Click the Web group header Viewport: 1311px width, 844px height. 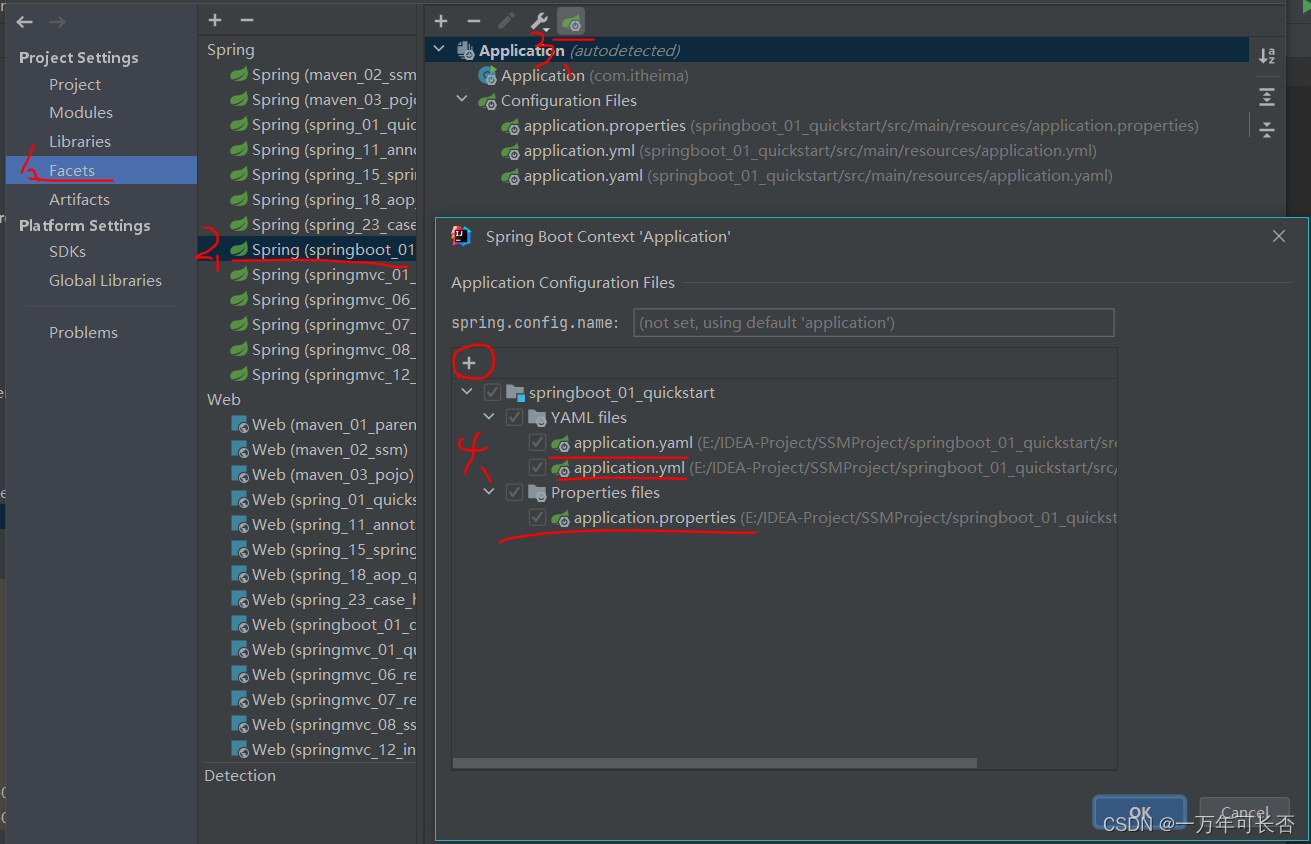[x=224, y=399]
